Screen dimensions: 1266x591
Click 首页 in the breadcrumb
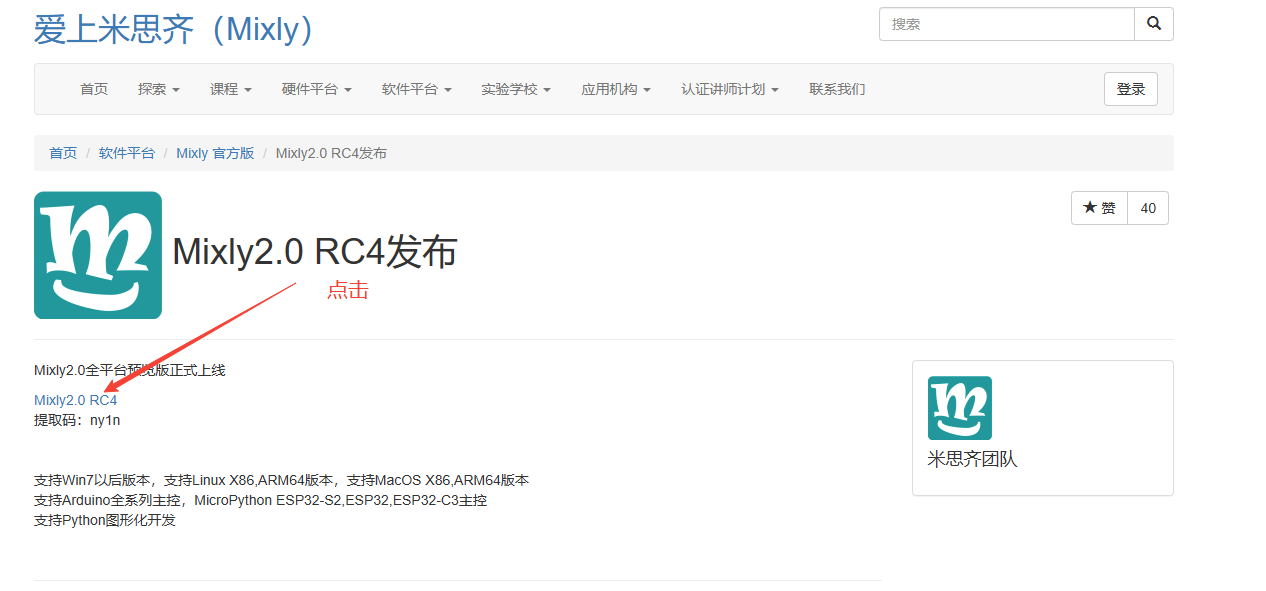click(63, 153)
